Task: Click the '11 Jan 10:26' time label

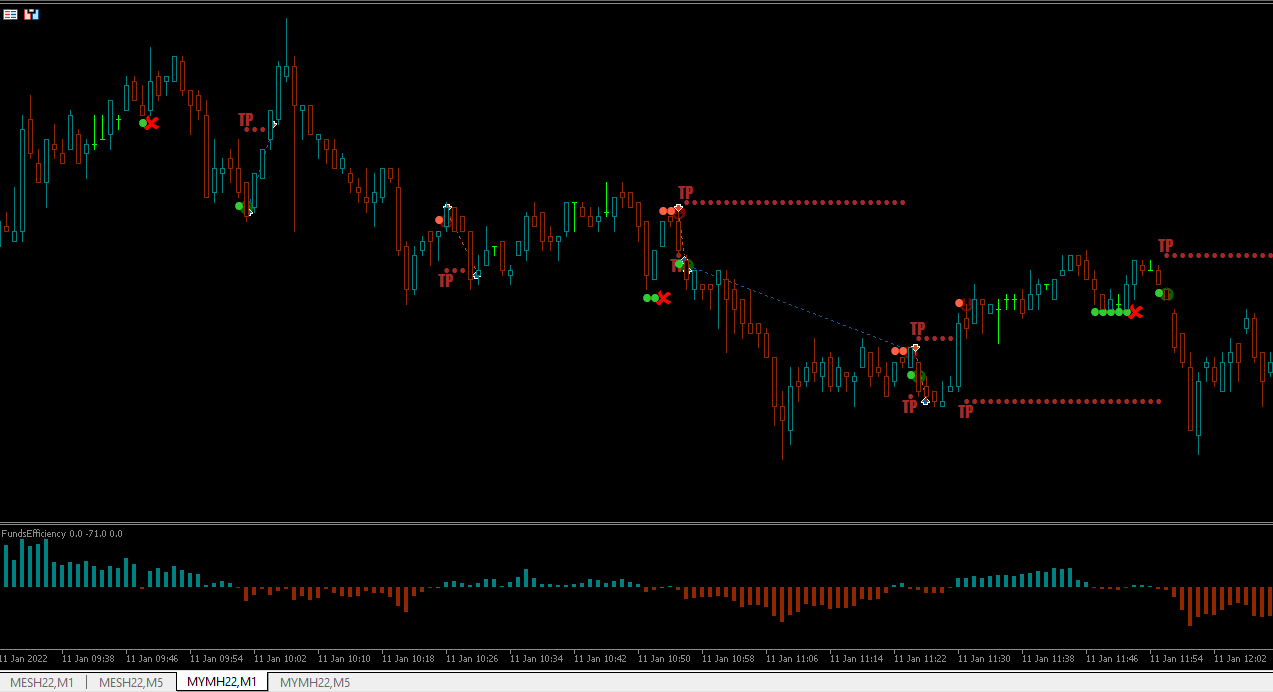Action: tap(472, 659)
